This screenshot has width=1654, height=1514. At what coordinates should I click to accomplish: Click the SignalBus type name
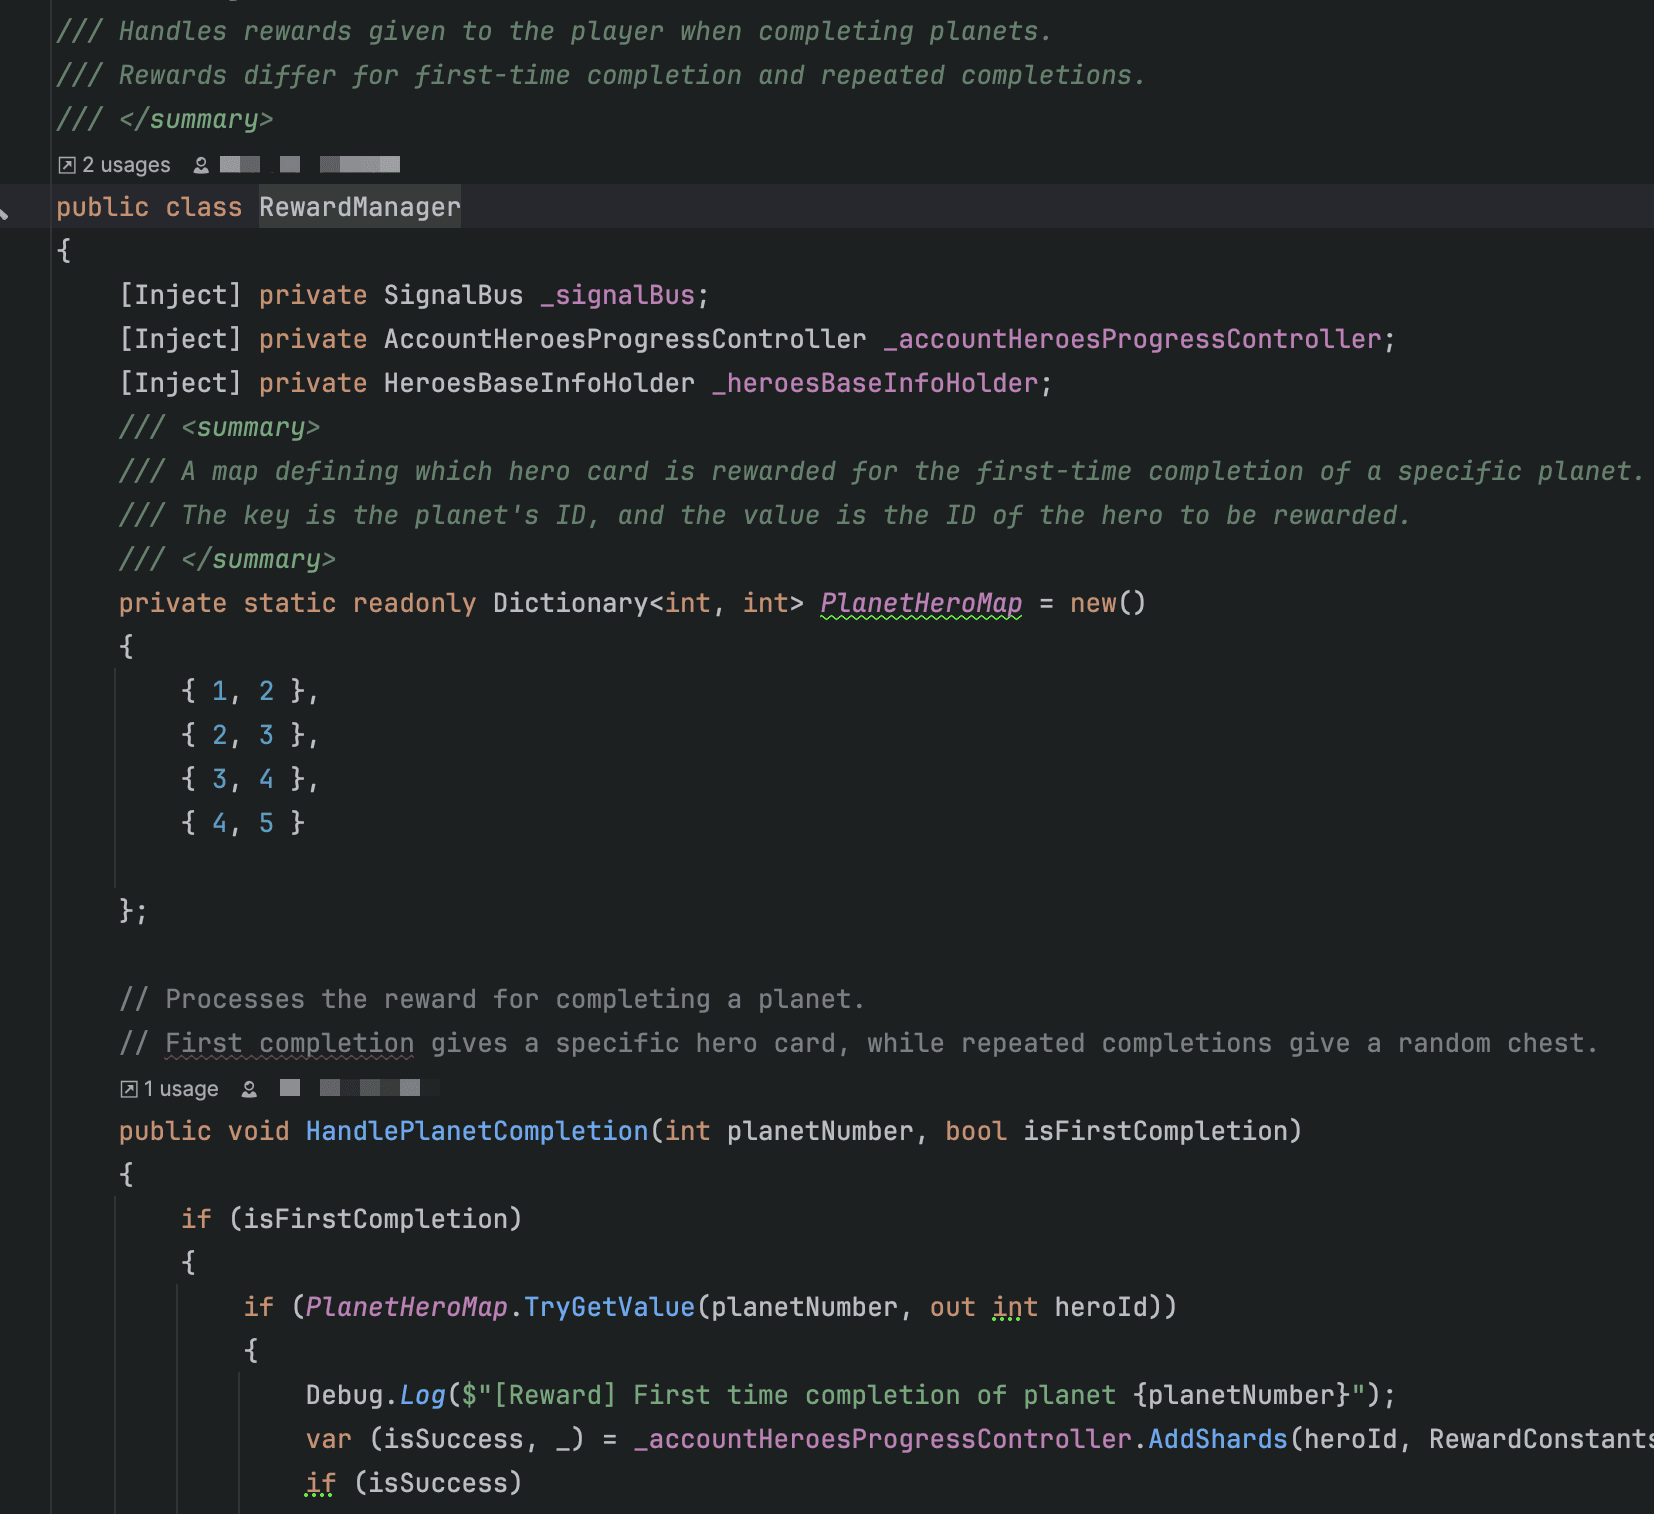[453, 295]
